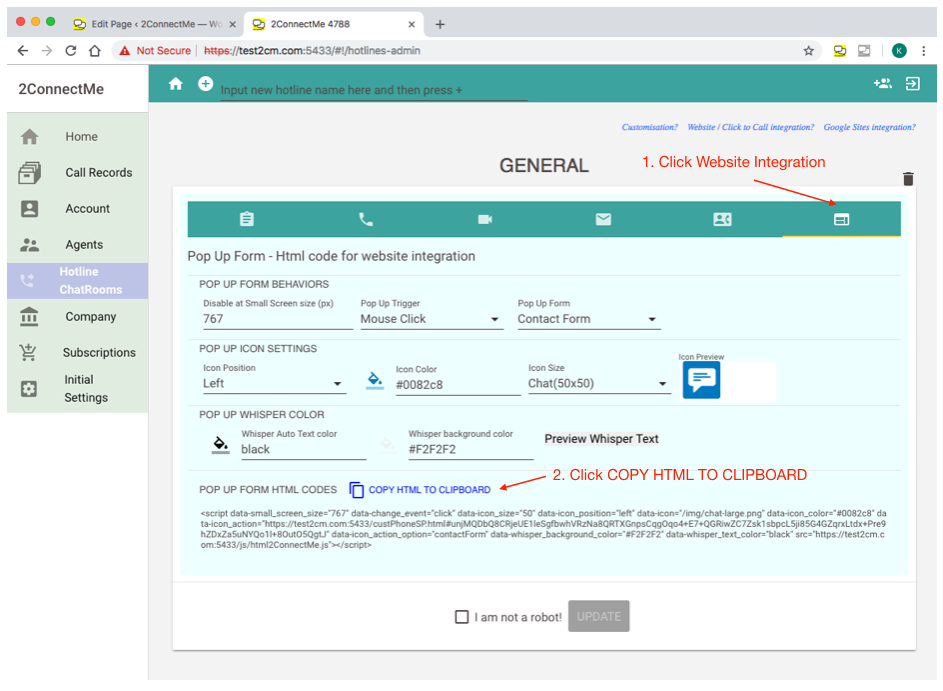Open Google Sites integration? link
The image size is (943, 691).
tap(870, 127)
